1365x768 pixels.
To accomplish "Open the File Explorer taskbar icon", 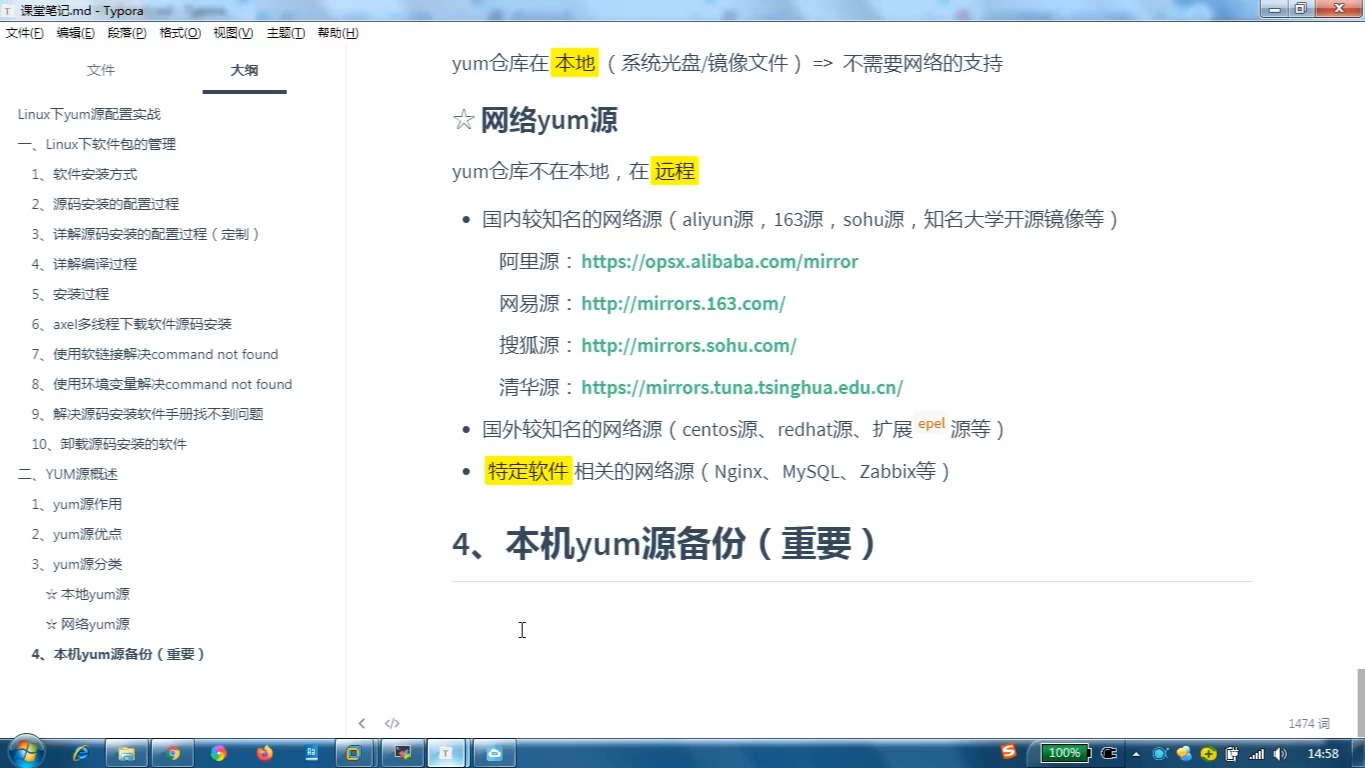I will [127, 753].
